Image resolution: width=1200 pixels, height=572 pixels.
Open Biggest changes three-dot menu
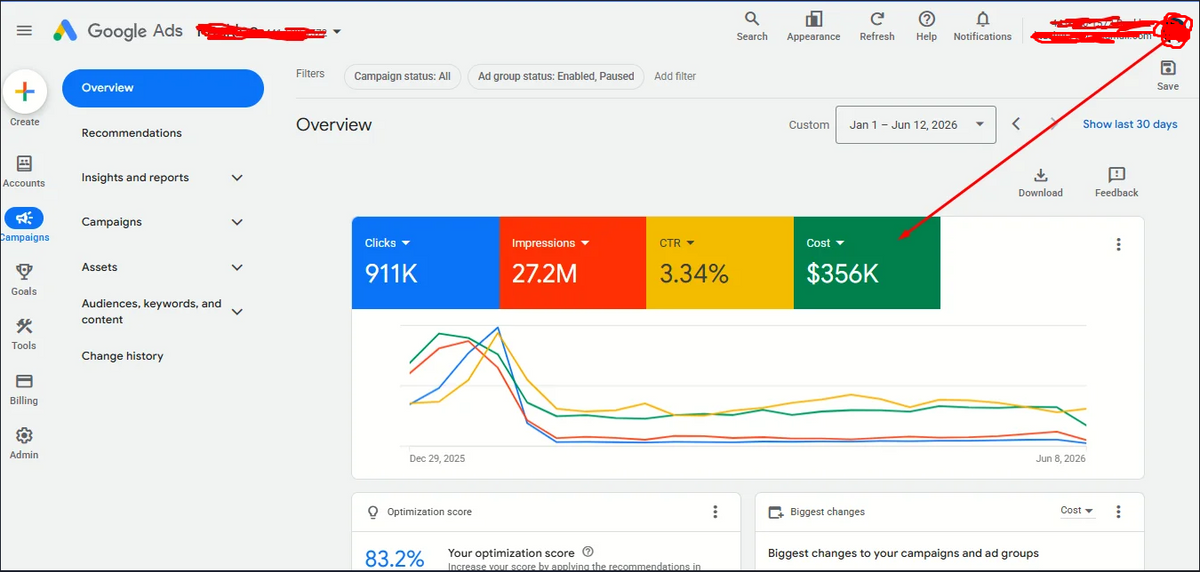point(1118,512)
